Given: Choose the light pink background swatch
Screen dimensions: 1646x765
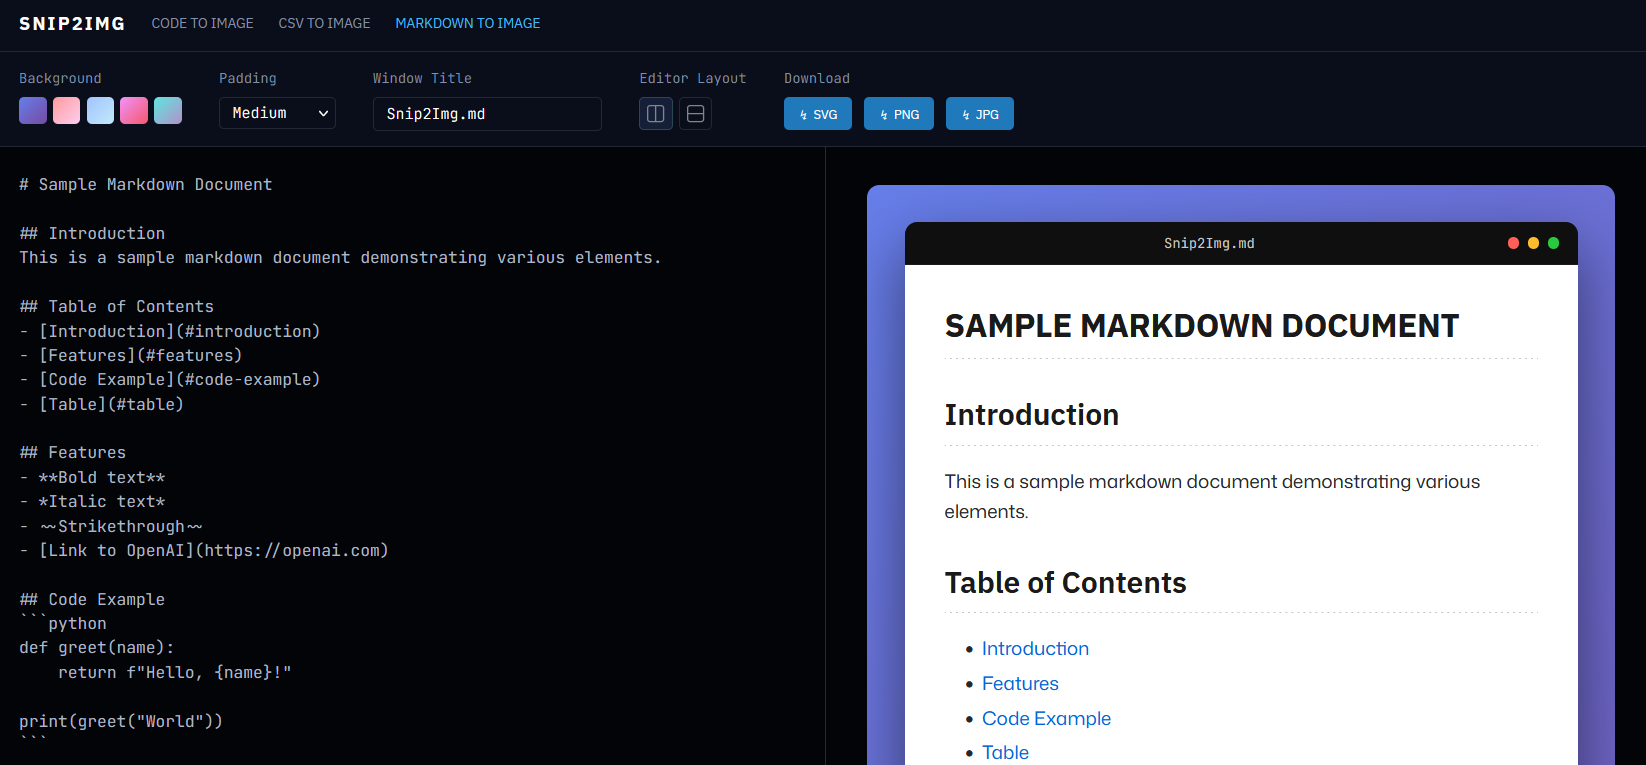Looking at the screenshot, I should click(x=67, y=110).
